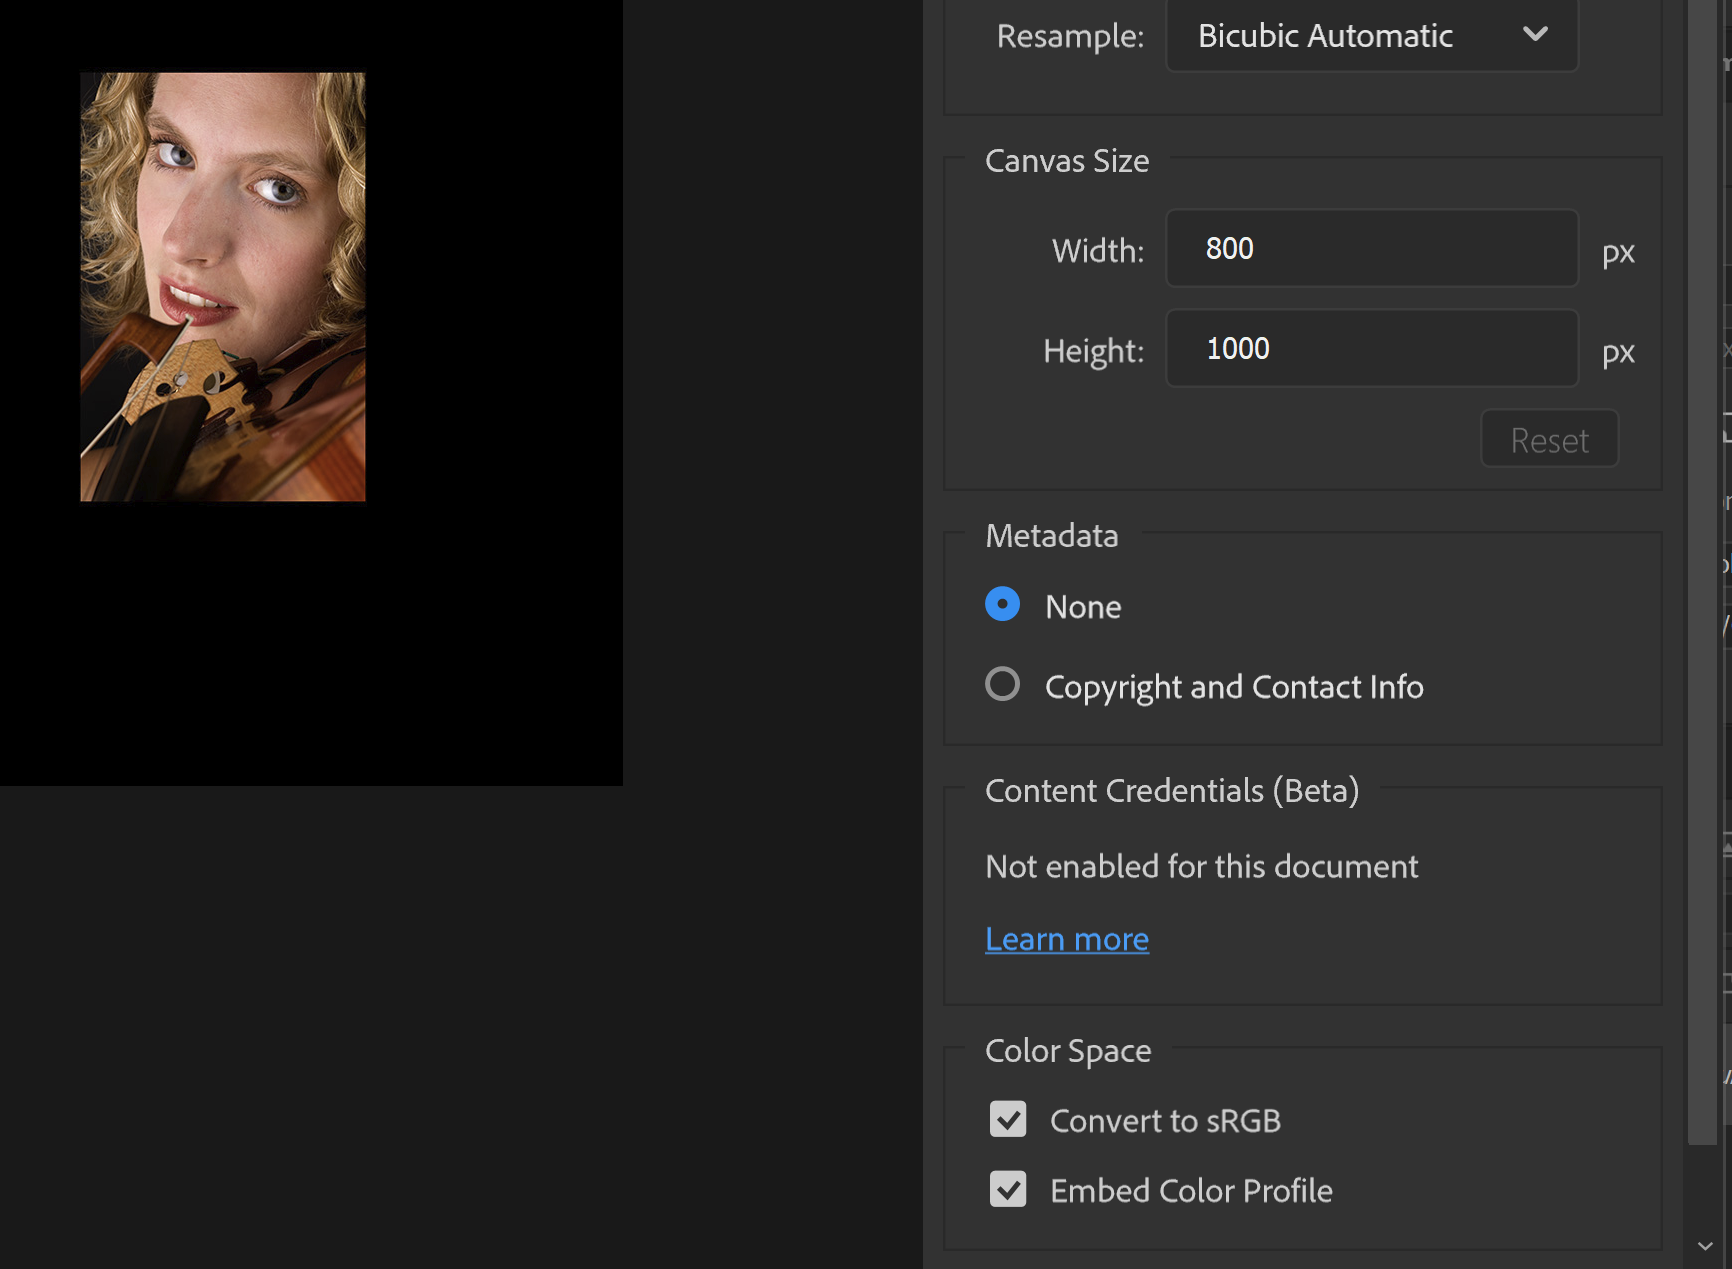1732x1269 pixels.
Task: Click the Canvas Size Width field
Action: pos(1371,248)
